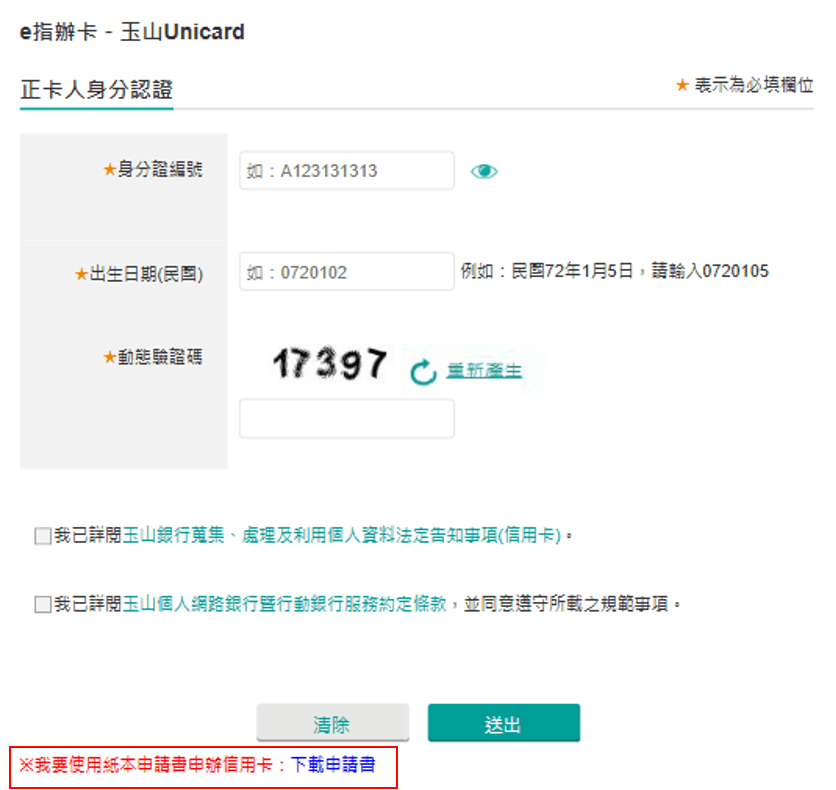Image resolution: width=836 pixels, height=790 pixels.
Task: Click the 出生日期(民國) field label
Action: pos(146,274)
